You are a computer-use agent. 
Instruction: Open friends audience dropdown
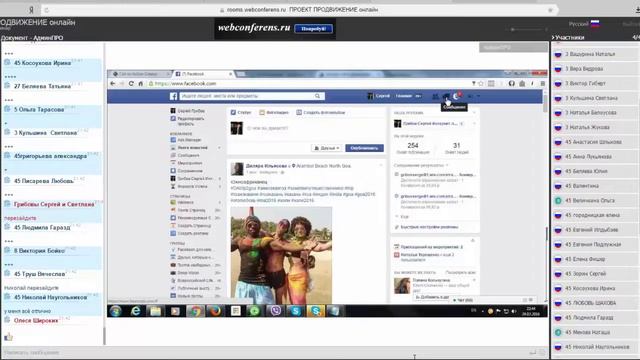pos(327,148)
